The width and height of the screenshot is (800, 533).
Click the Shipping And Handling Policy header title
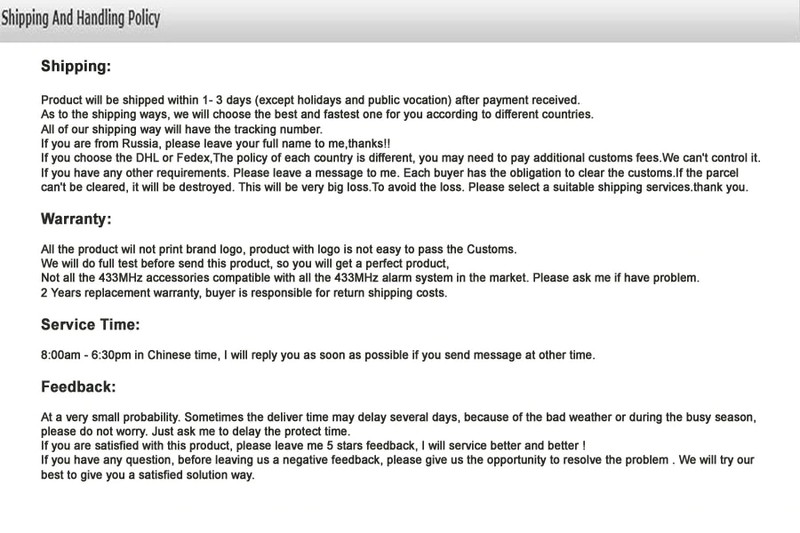point(80,19)
